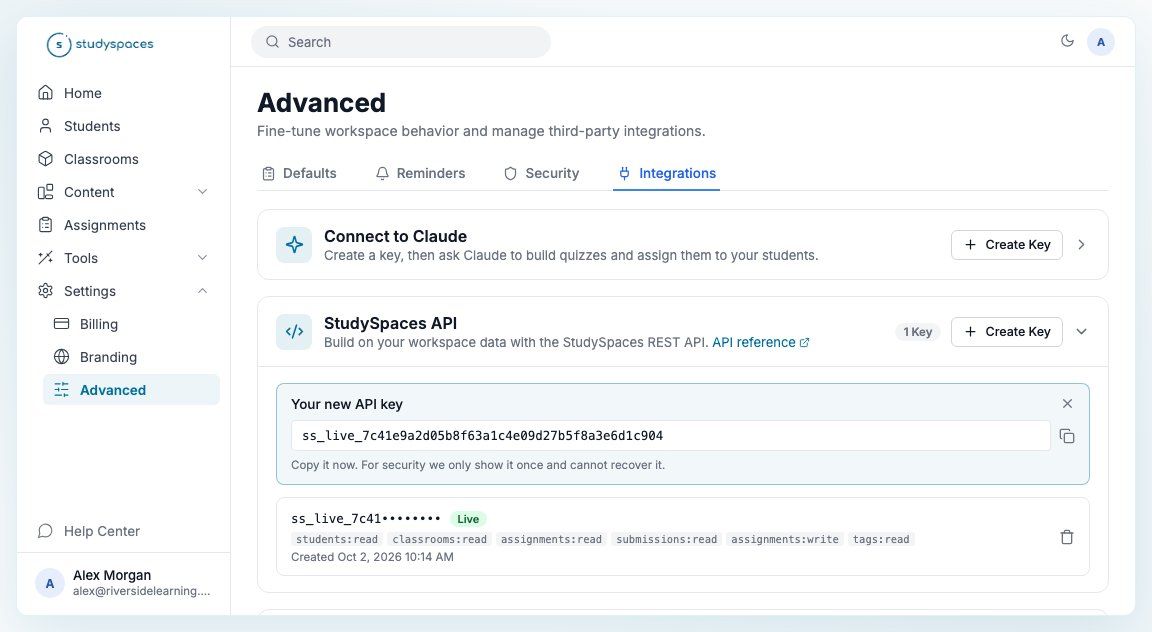
Task: Click the studyspaces logo
Action: 100,44
